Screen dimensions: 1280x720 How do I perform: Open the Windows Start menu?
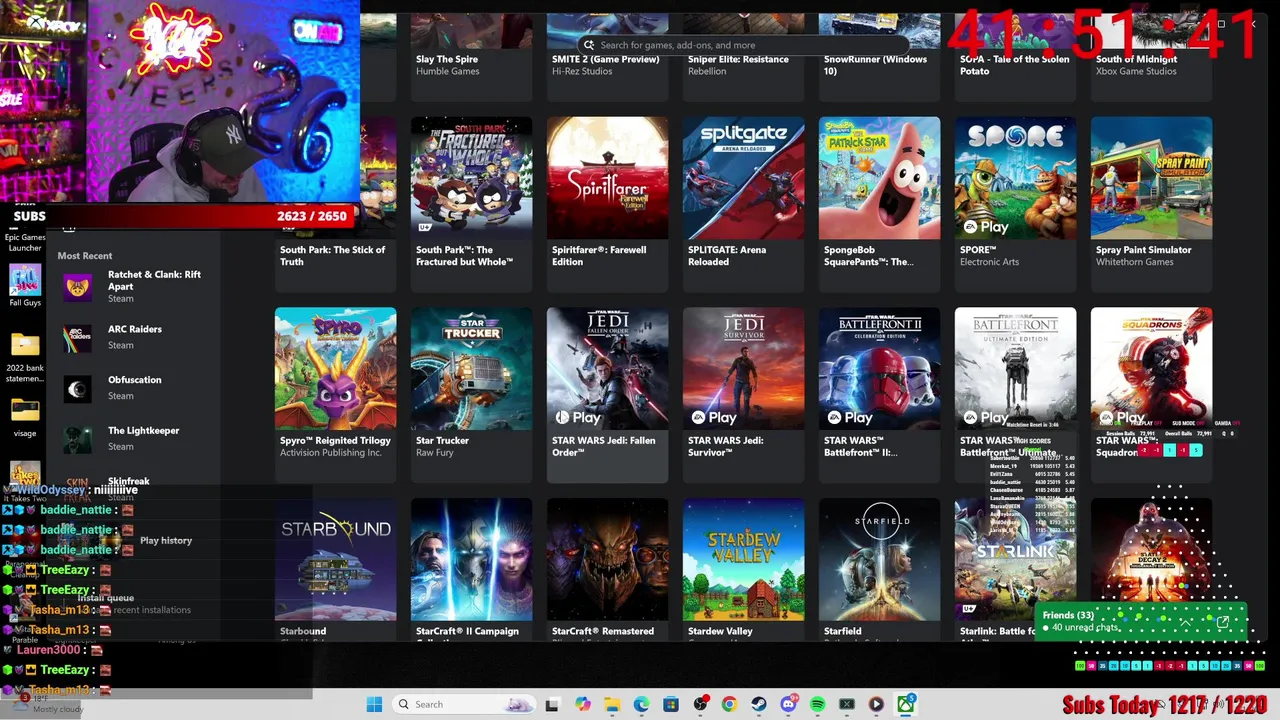point(374,704)
